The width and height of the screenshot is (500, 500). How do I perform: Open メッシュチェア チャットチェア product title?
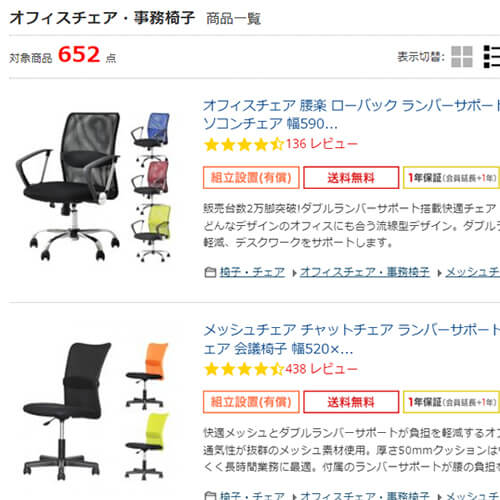coord(352,339)
